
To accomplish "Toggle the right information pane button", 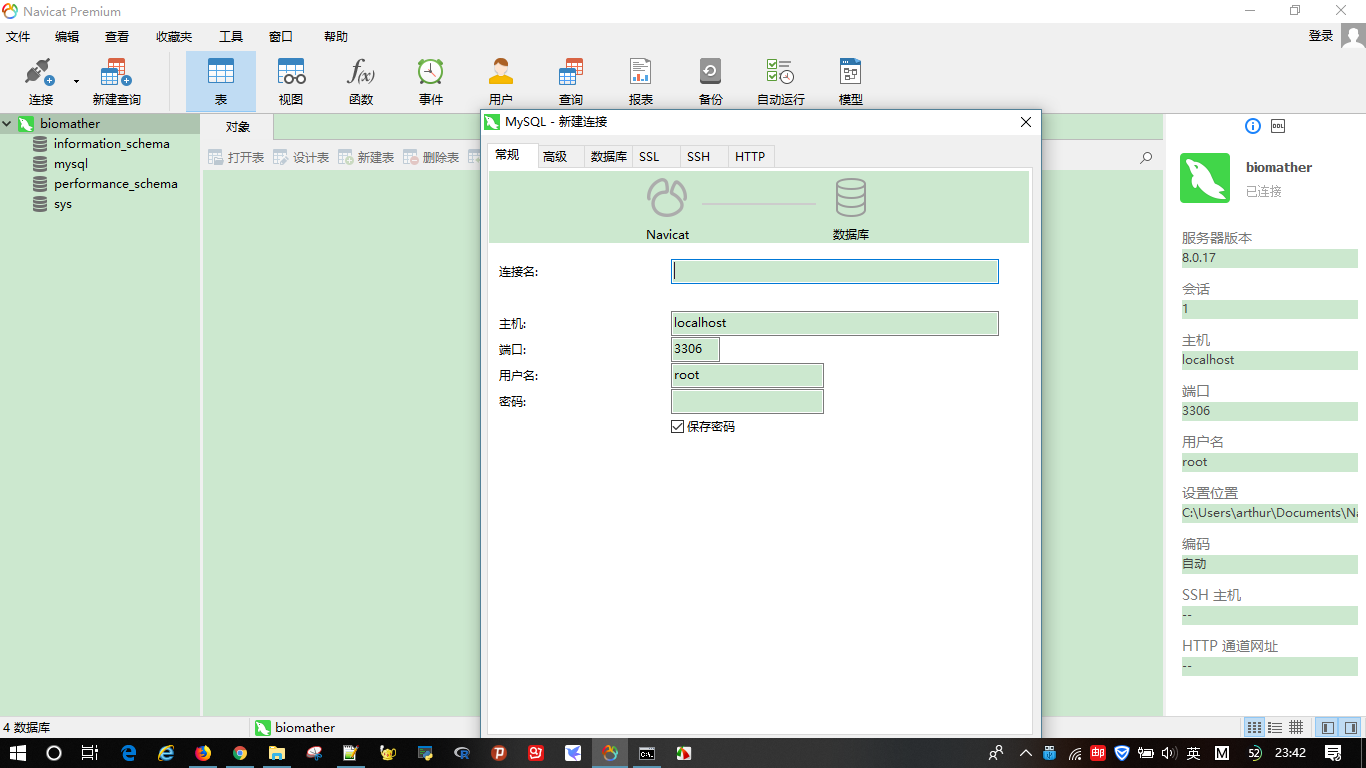I will click(1350, 727).
